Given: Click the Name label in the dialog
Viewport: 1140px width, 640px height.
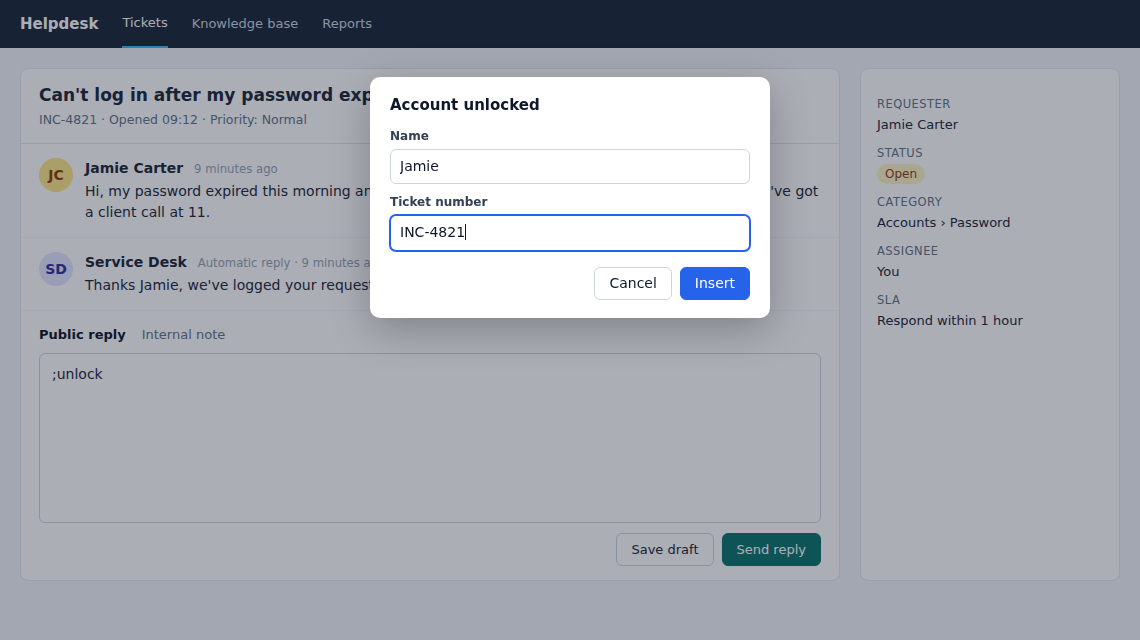Looking at the screenshot, I should tap(409, 136).
